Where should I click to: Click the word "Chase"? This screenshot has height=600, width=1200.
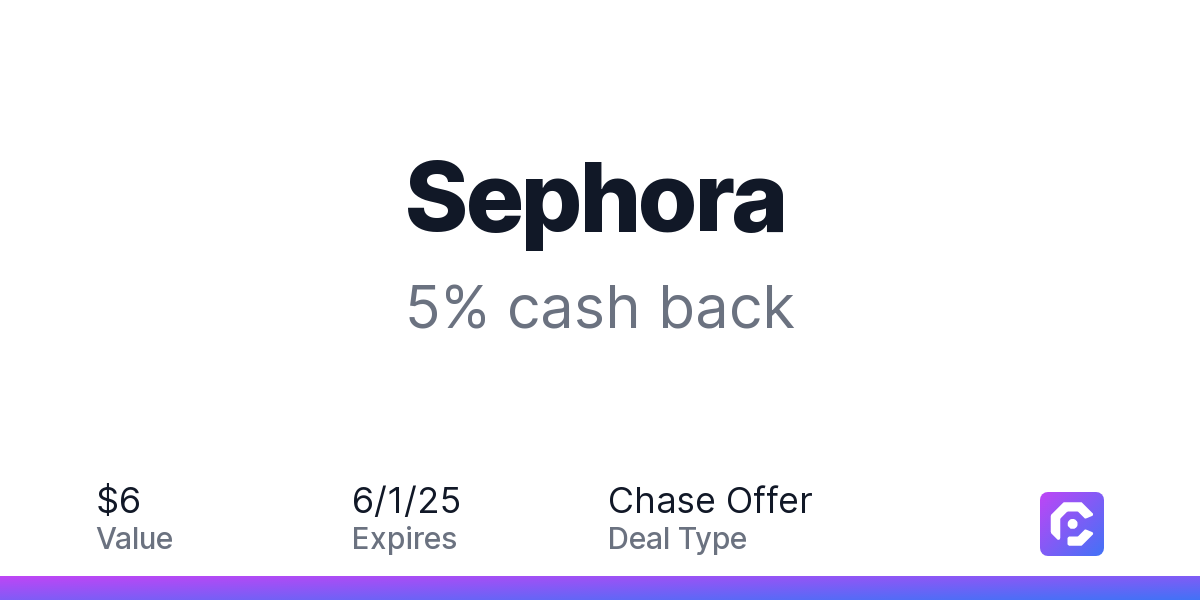[x=662, y=500]
